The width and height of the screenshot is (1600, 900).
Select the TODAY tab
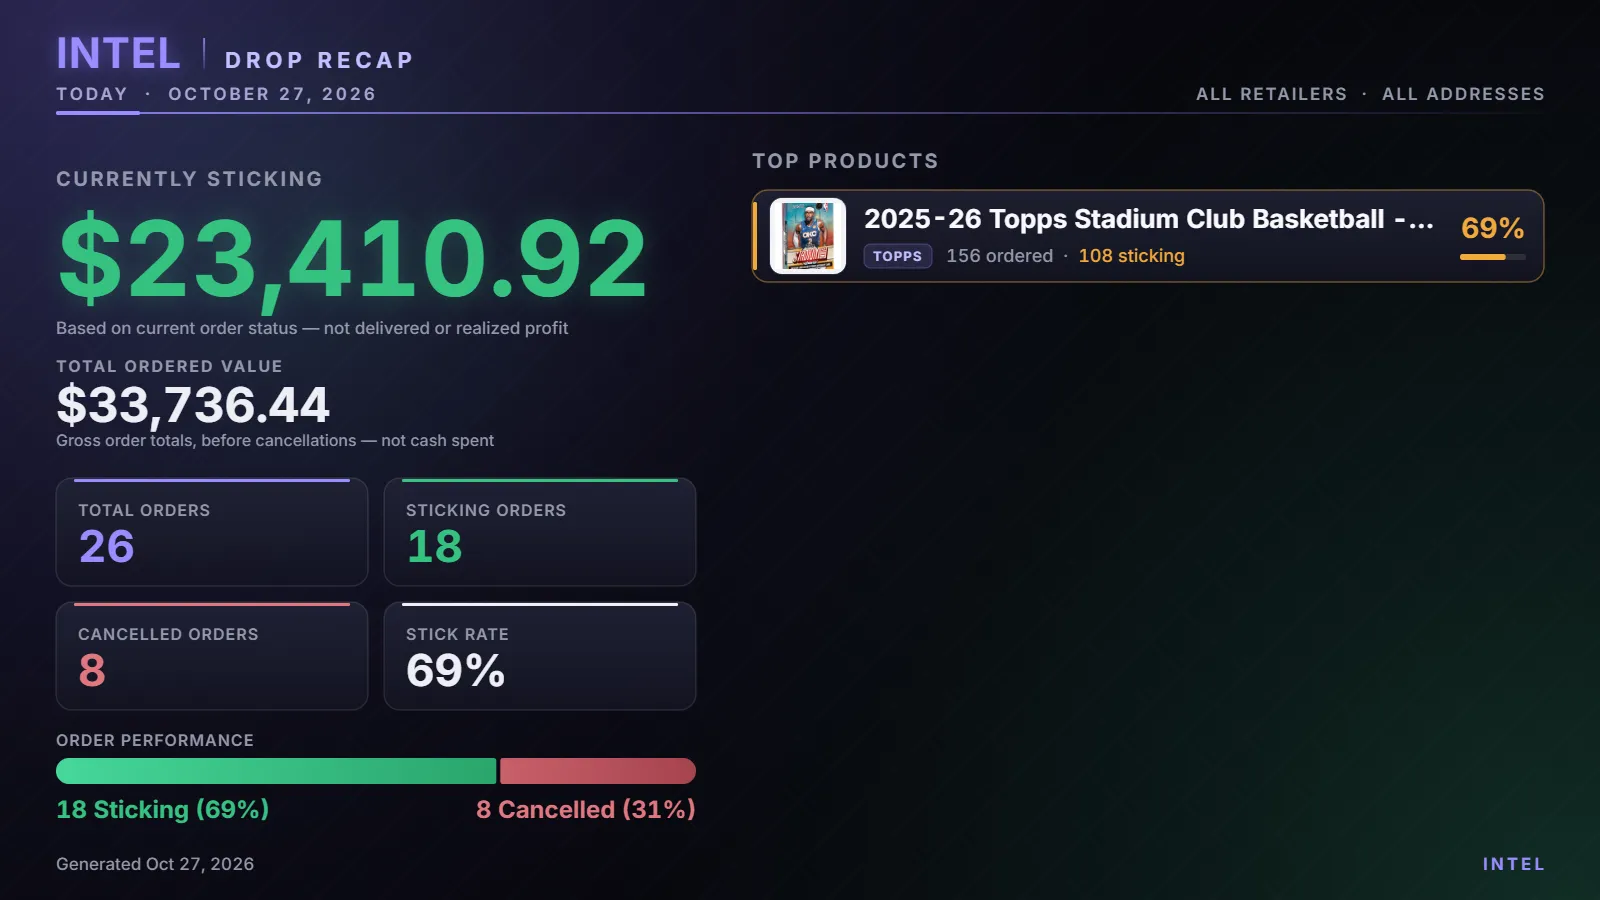click(x=92, y=94)
